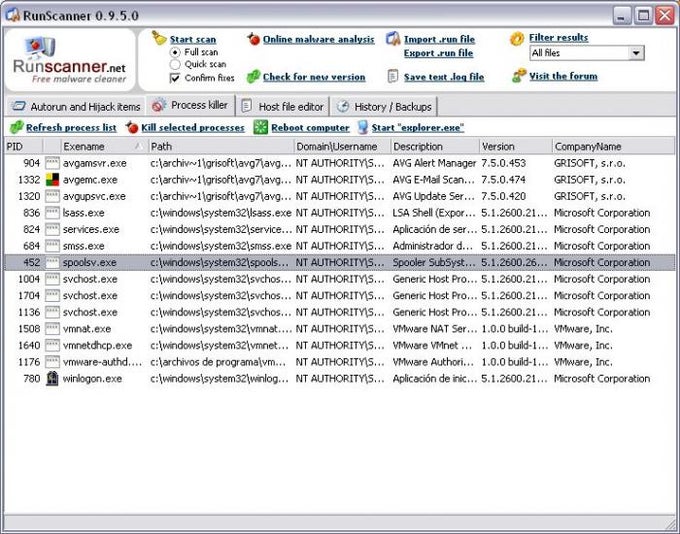
Task: Click the broom icon beside Start scan
Action: tap(159, 38)
